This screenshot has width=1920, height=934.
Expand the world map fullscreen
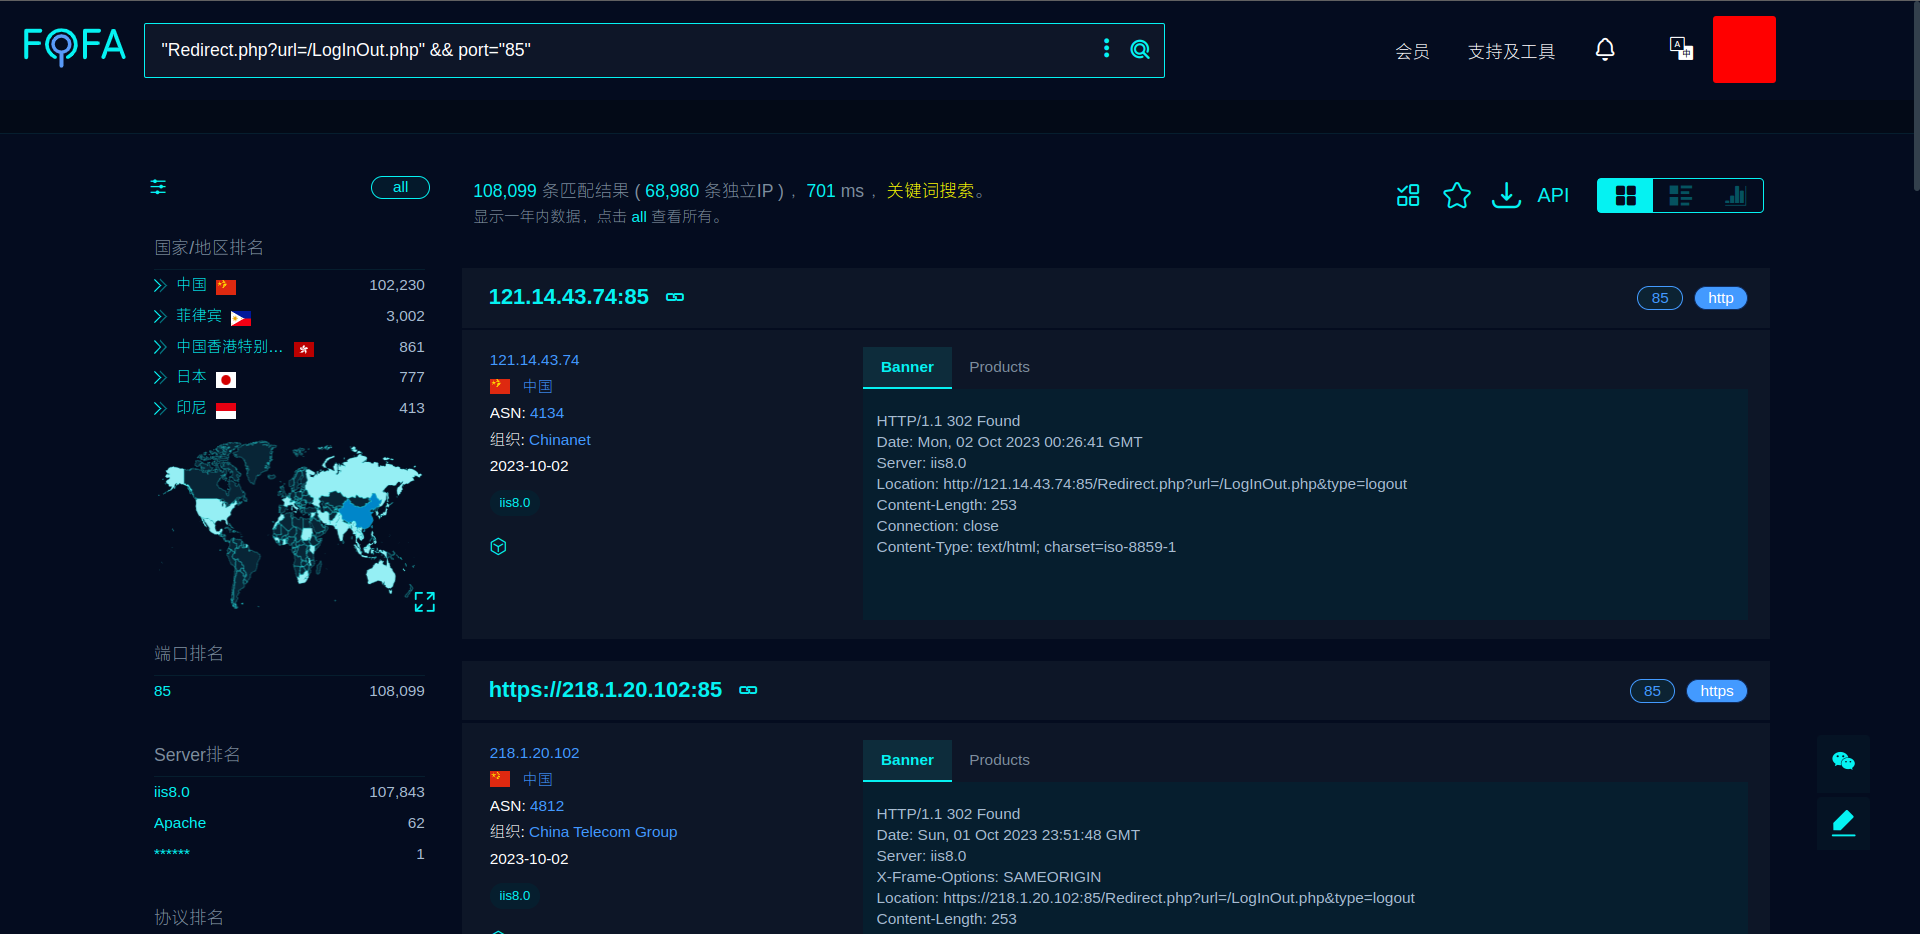425,602
